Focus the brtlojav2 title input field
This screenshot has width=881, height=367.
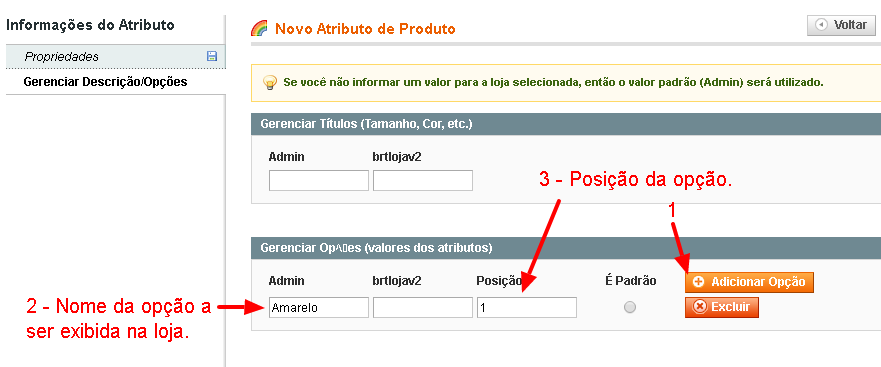[423, 180]
